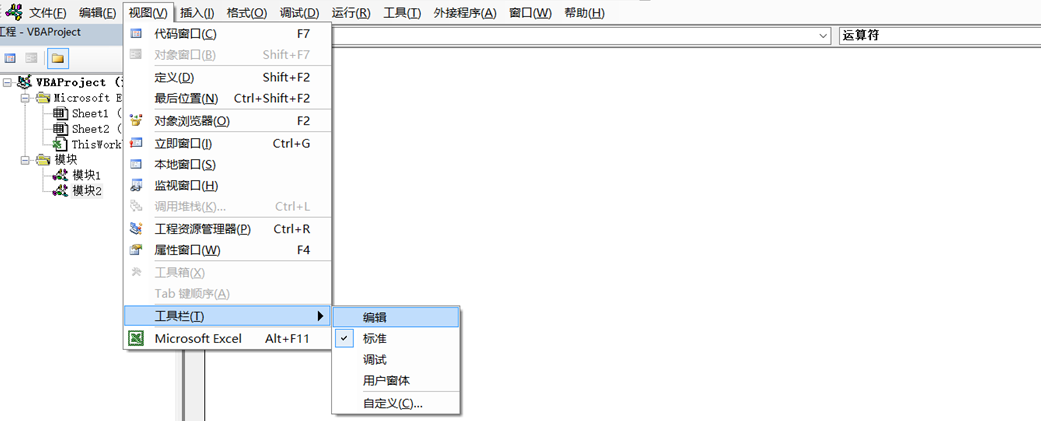Click the 工程资源管理器 menu icon
The width and height of the screenshot is (1041, 421).
[136, 229]
